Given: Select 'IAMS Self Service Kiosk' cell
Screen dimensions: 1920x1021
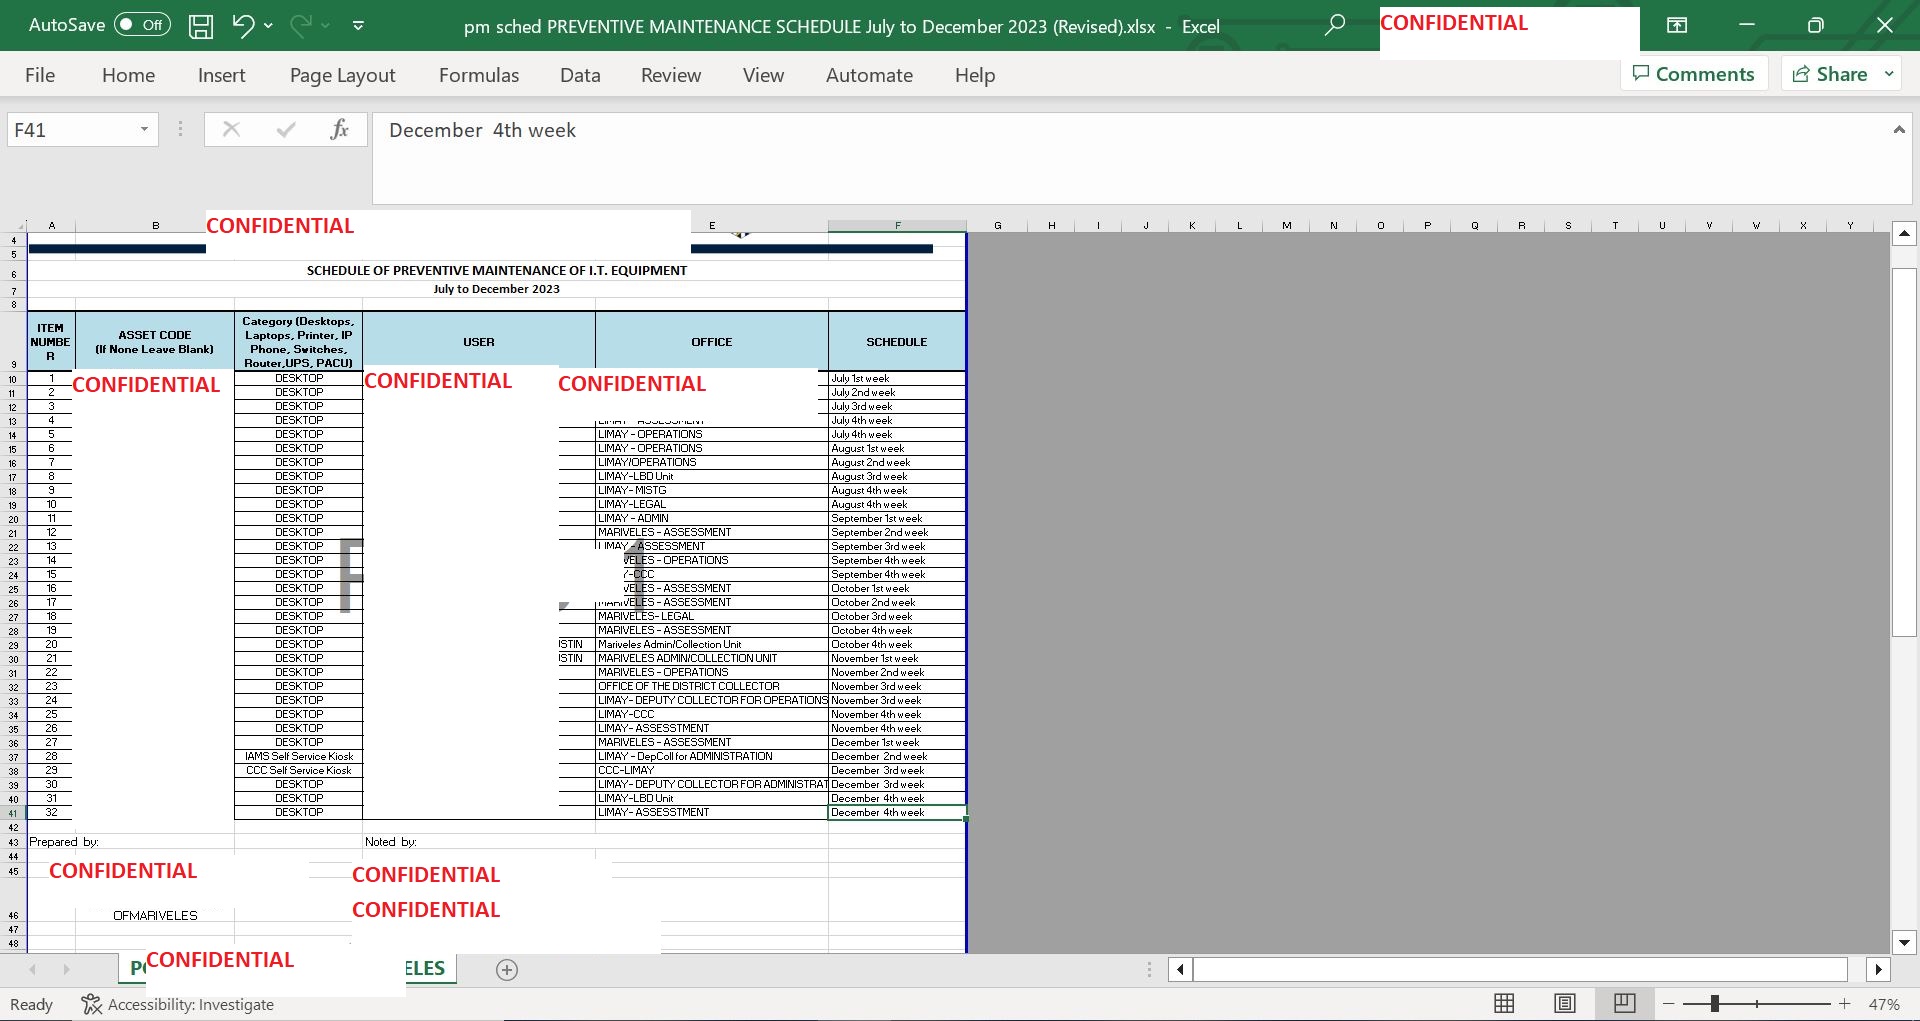Looking at the screenshot, I should [299, 757].
